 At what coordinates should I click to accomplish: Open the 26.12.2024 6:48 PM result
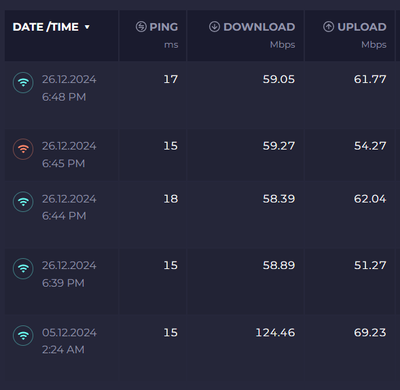200,95
